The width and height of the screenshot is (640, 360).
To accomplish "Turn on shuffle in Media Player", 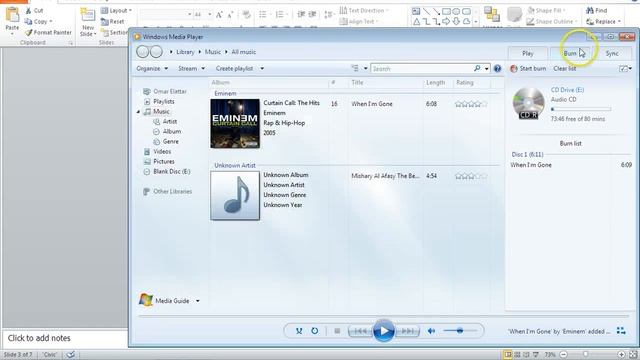I will coord(299,331).
